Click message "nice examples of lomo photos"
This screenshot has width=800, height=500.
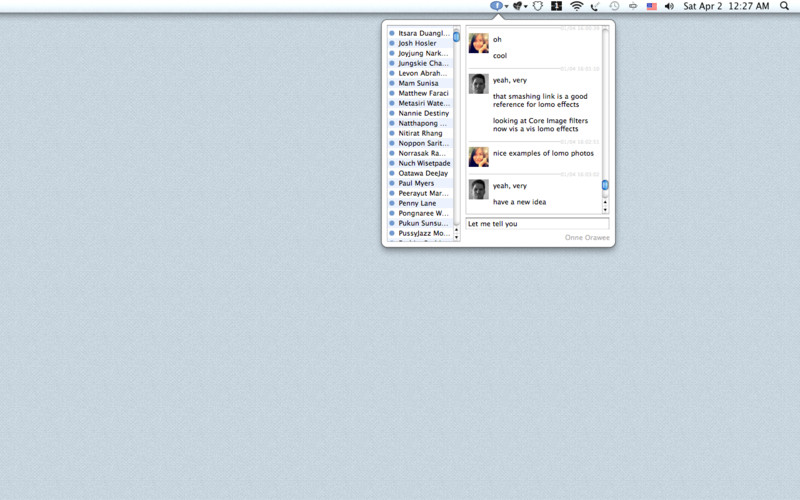(x=543, y=153)
